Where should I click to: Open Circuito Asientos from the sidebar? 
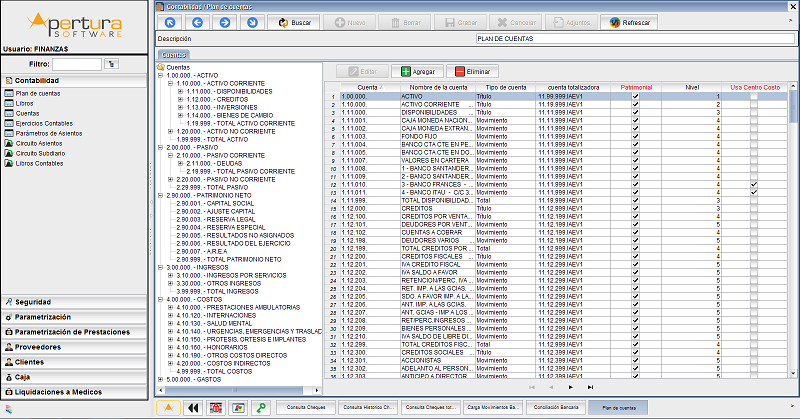38,143
